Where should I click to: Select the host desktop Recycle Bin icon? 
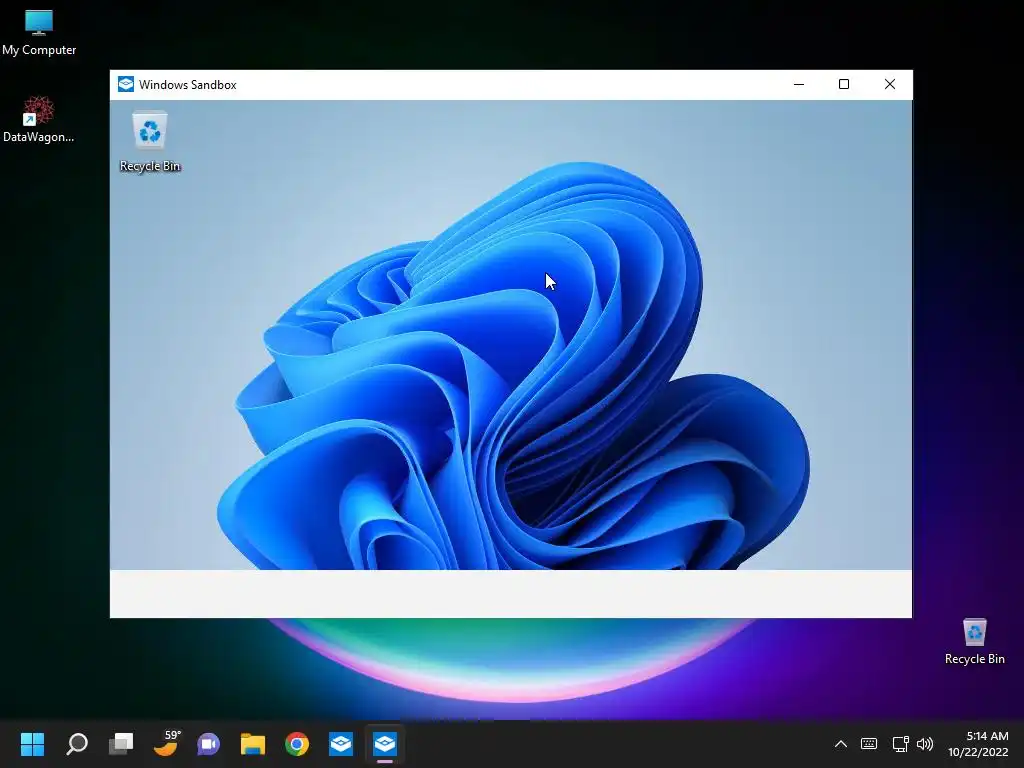pyautogui.click(x=974, y=641)
